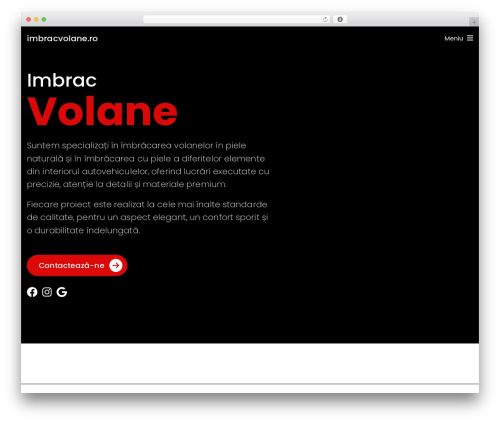Open a new browser tab with plus
Viewport: 500px width, 423px height.
coord(474,22)
